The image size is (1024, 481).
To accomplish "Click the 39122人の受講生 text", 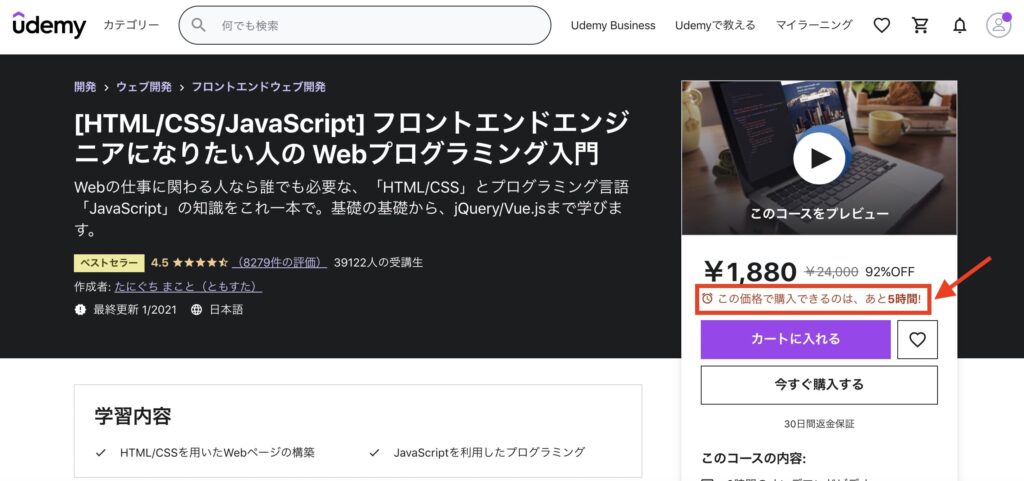I will 378,263.
